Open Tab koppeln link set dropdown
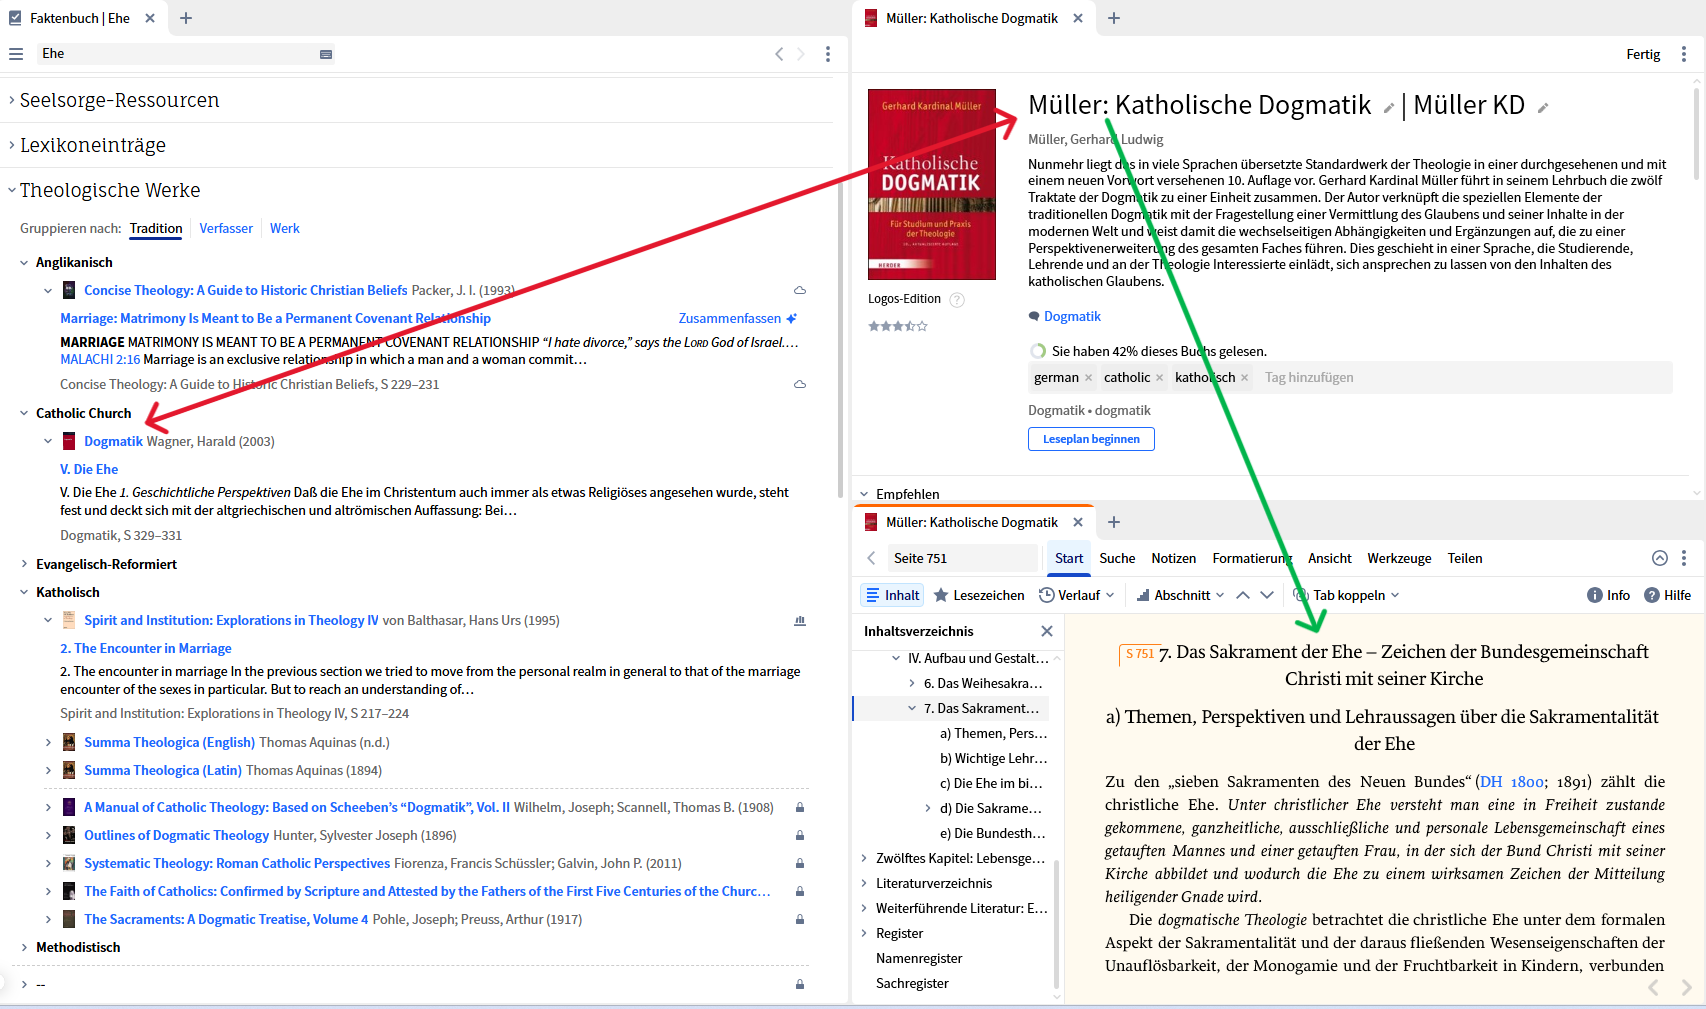The width and height of the screenshot is (1706, 1009). [1347, 595]
